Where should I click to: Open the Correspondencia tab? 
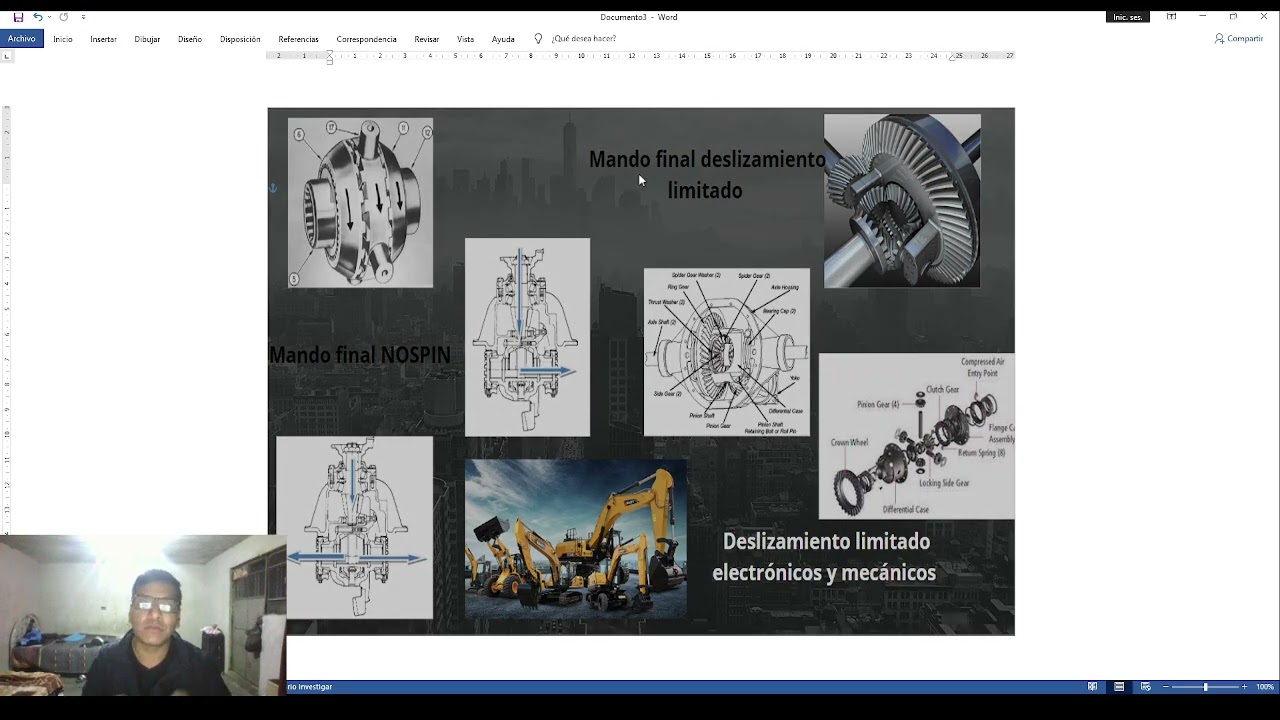point(366,39)
